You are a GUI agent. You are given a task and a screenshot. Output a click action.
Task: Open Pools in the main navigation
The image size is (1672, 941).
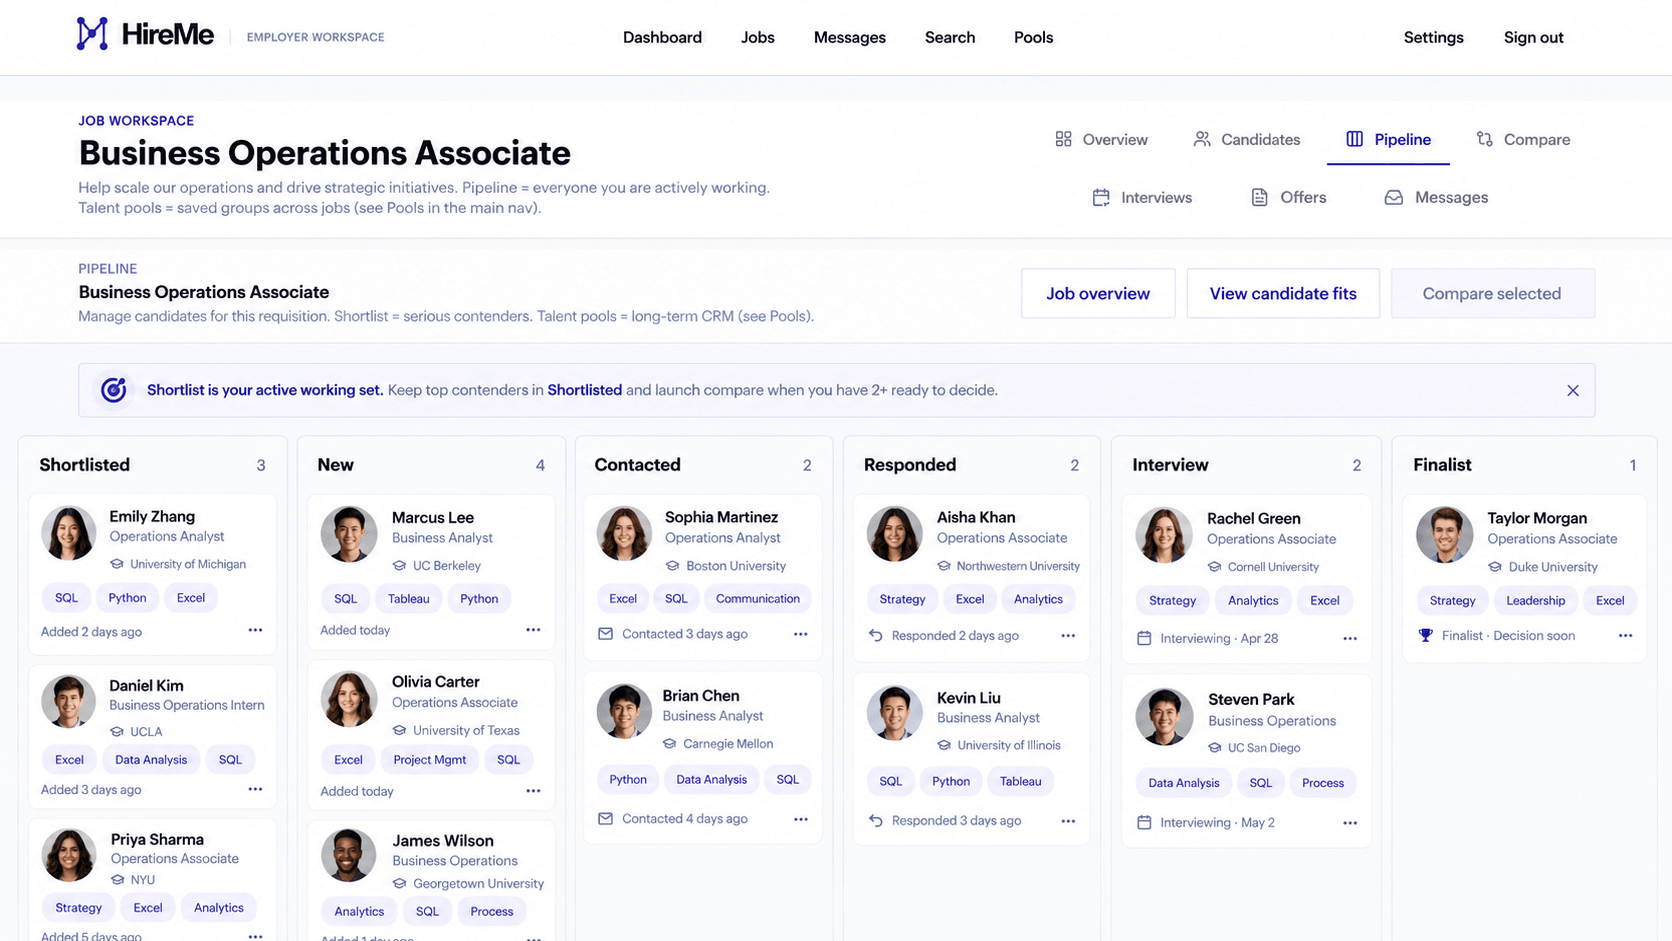click(1033, 37)
